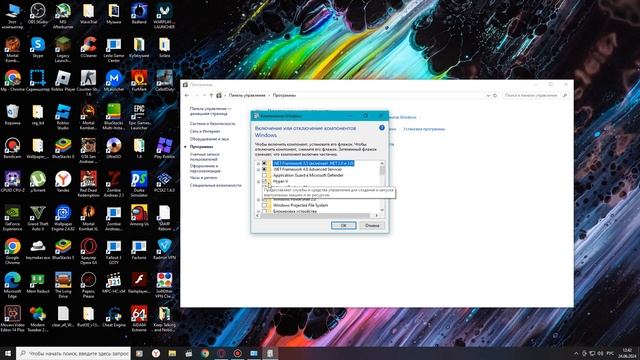Select the UltraISO desktop shortcut
Viewport: 640px width, 360px height.
click(113, 148)
